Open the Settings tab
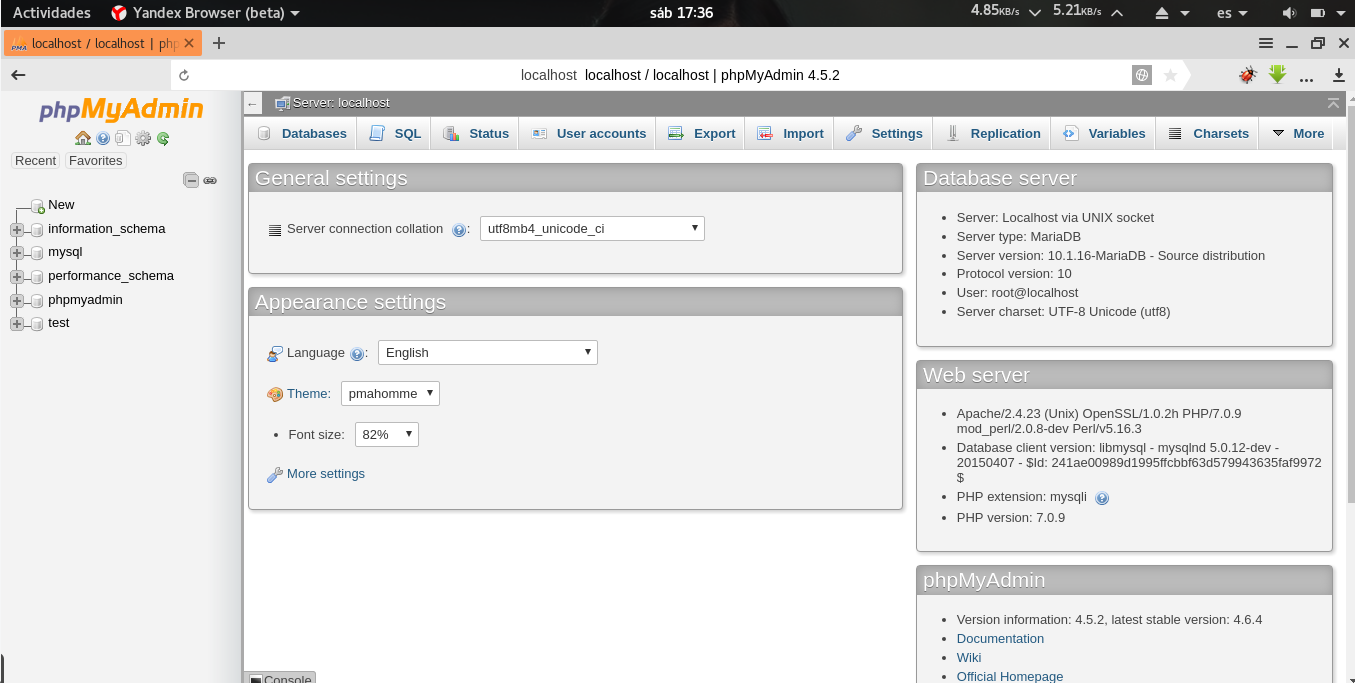 click(884, 134)
